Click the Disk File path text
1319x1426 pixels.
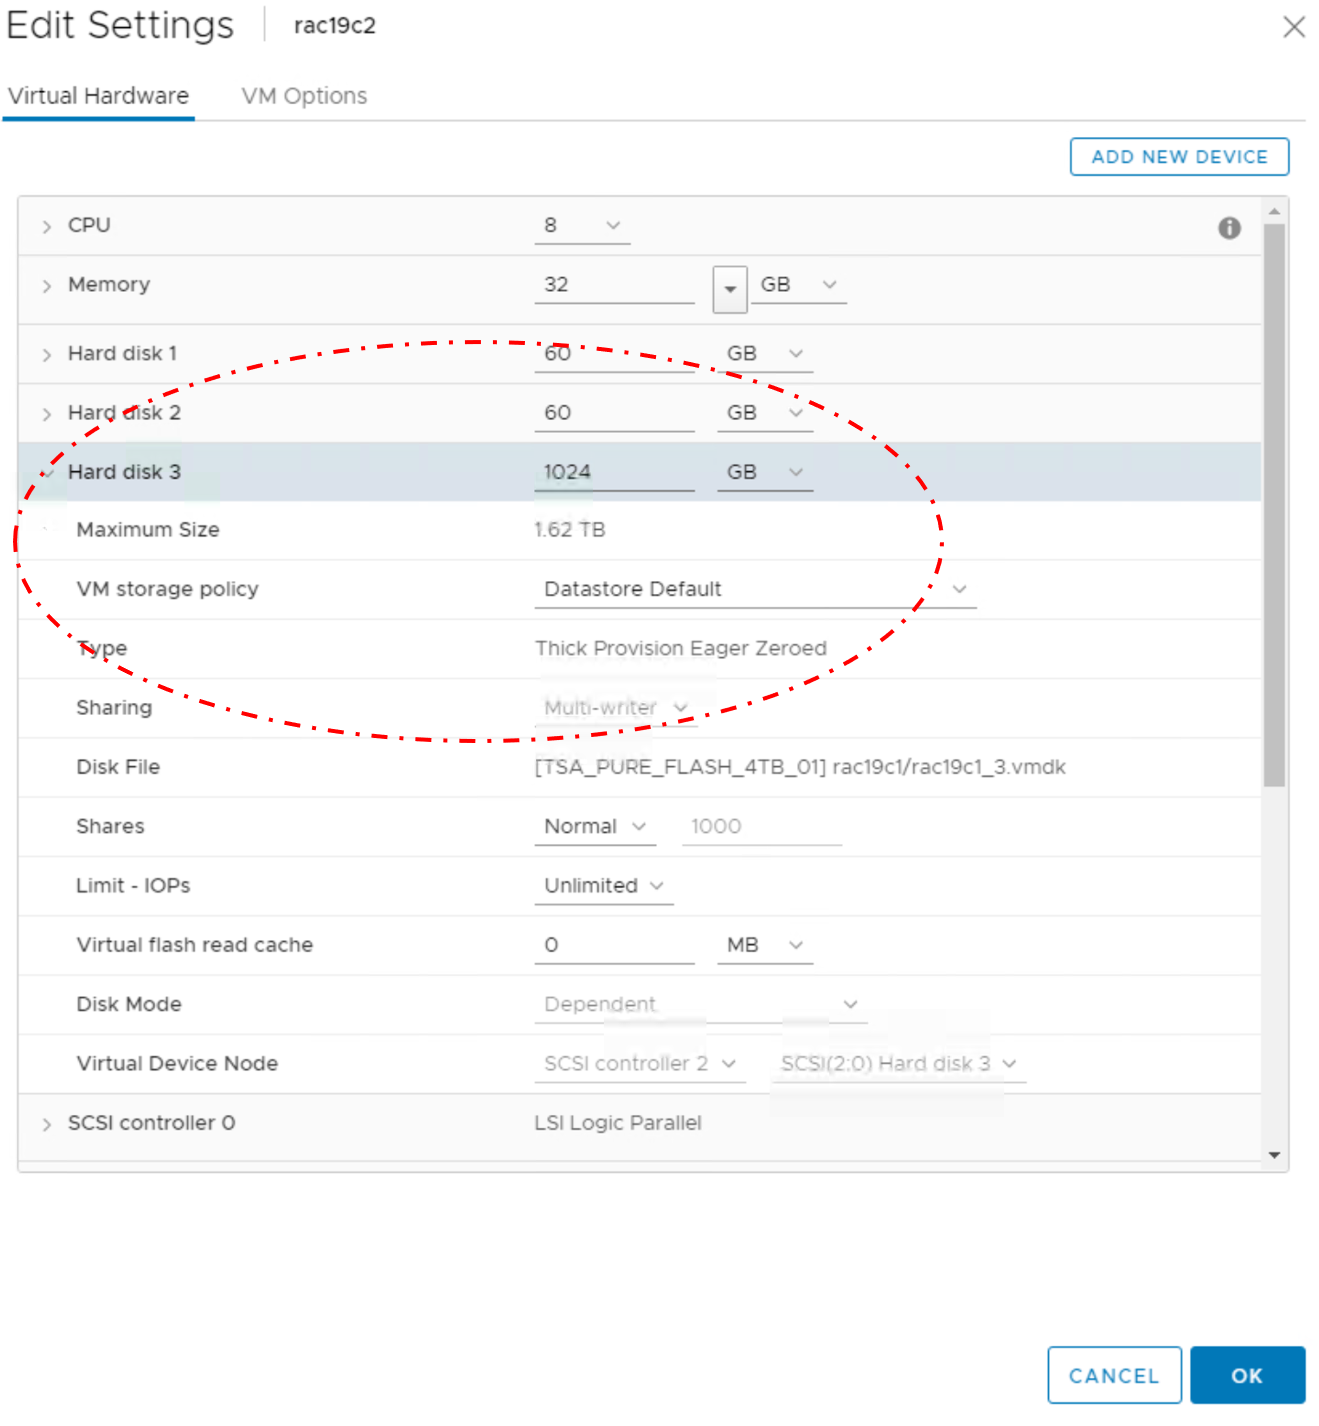(800, 767)
